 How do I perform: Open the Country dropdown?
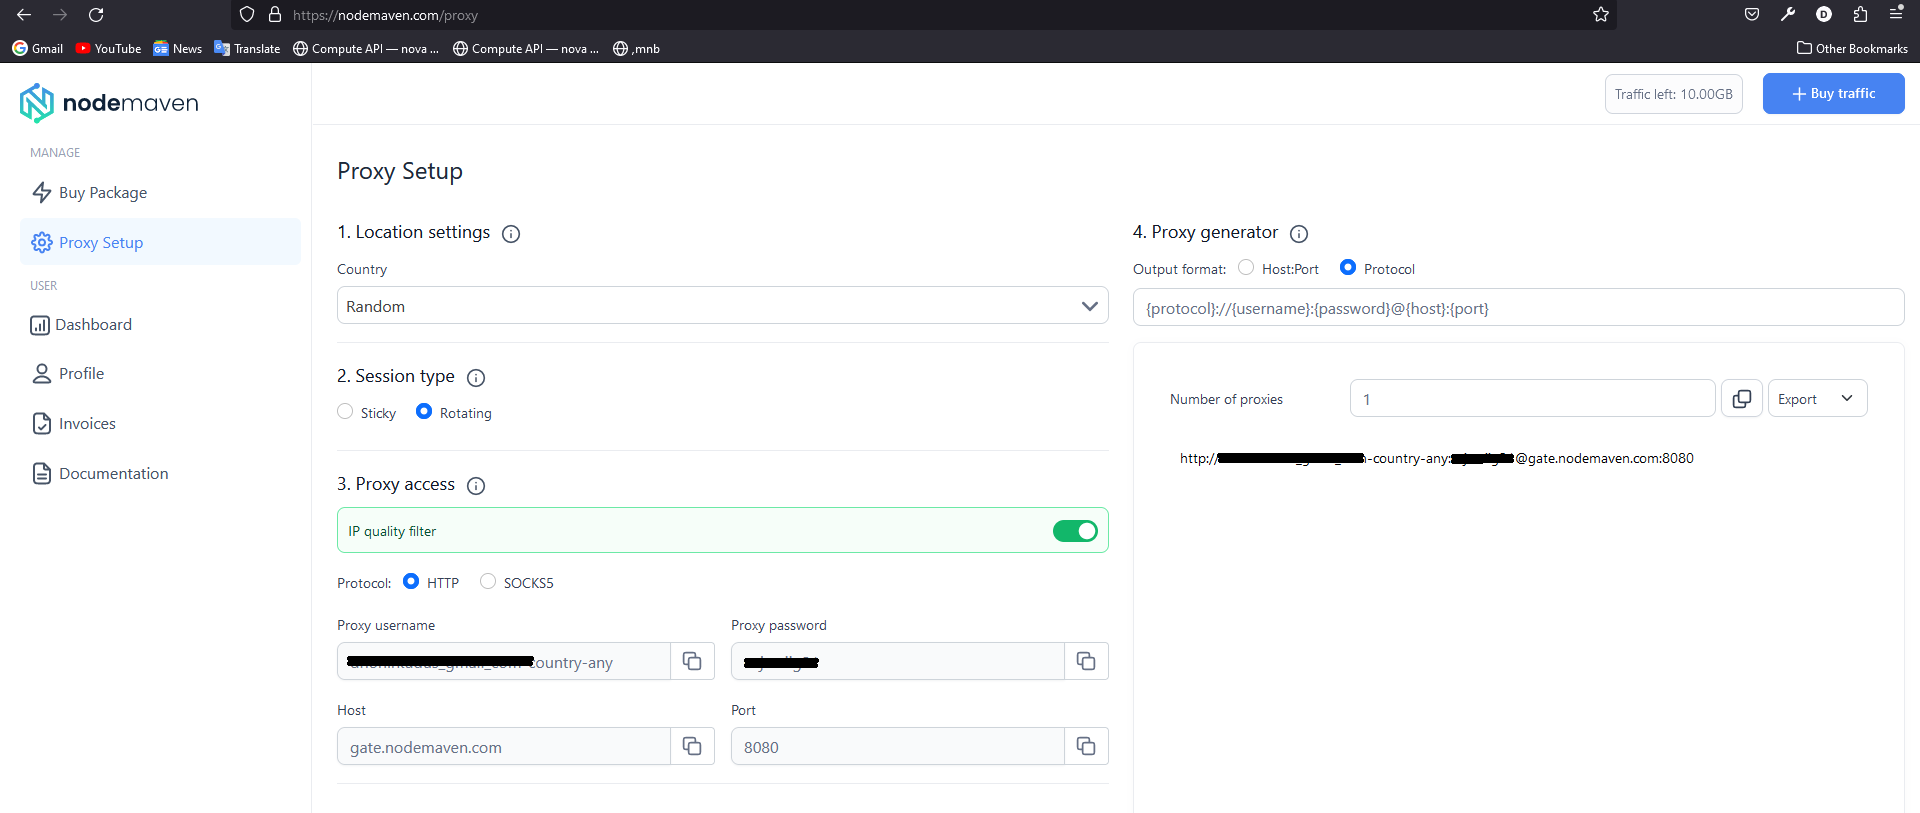point(722,306)
